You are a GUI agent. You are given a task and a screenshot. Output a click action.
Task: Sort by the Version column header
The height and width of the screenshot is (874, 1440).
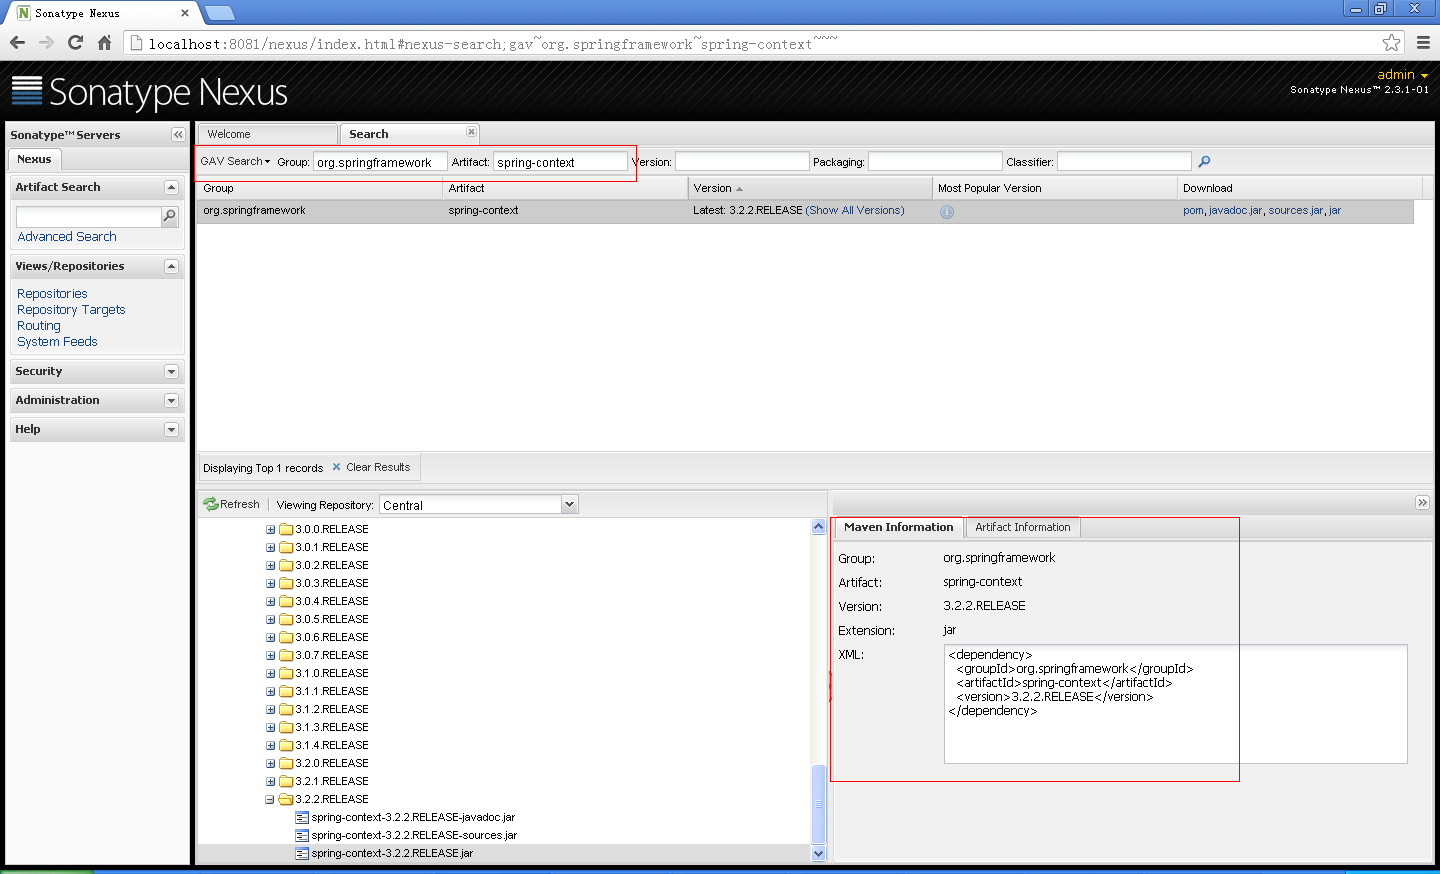(810, 188)
